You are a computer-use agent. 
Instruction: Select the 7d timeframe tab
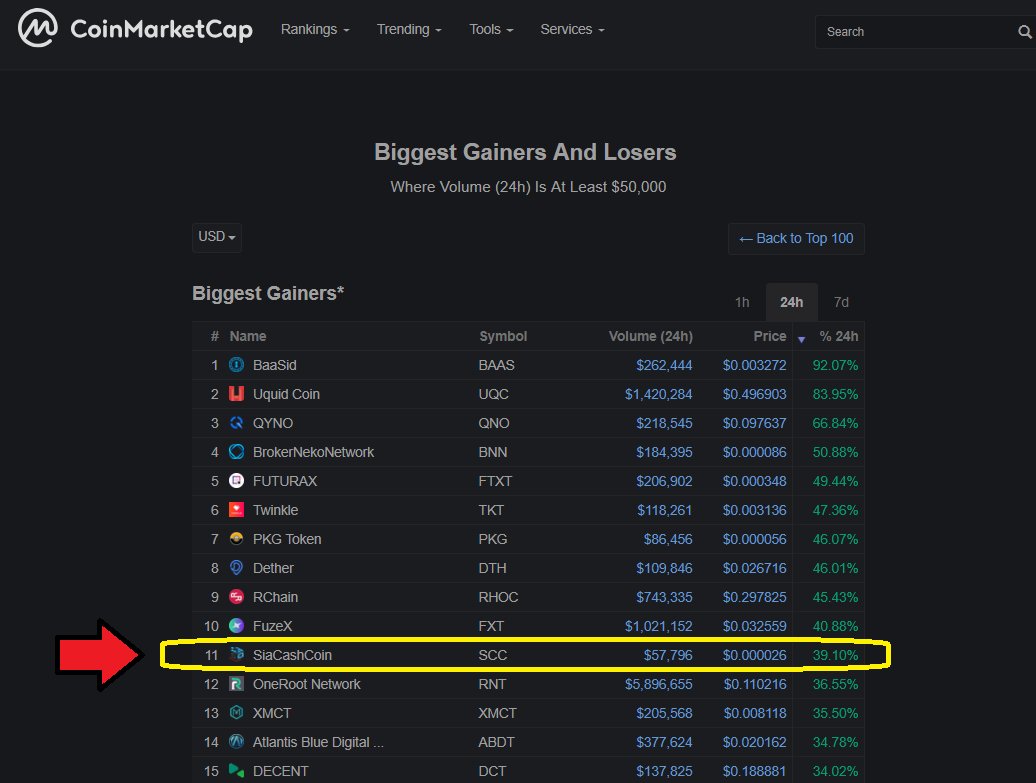tap(841, 302)
